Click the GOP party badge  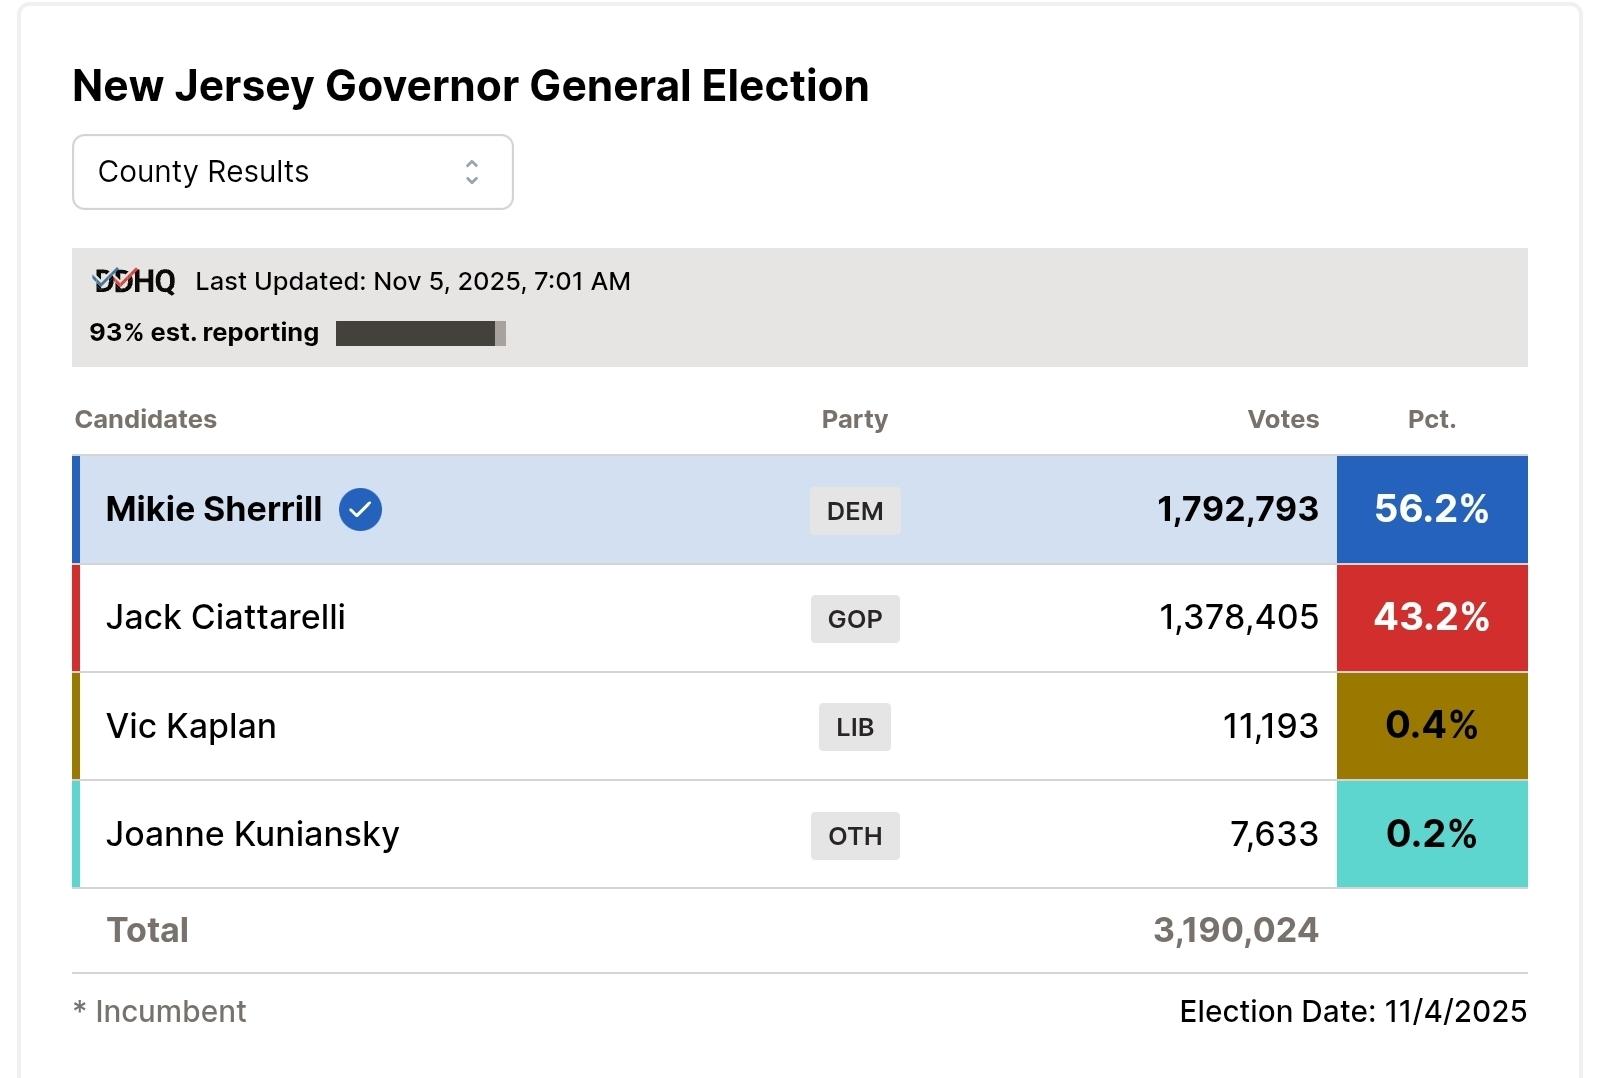(x=855, y=619)
